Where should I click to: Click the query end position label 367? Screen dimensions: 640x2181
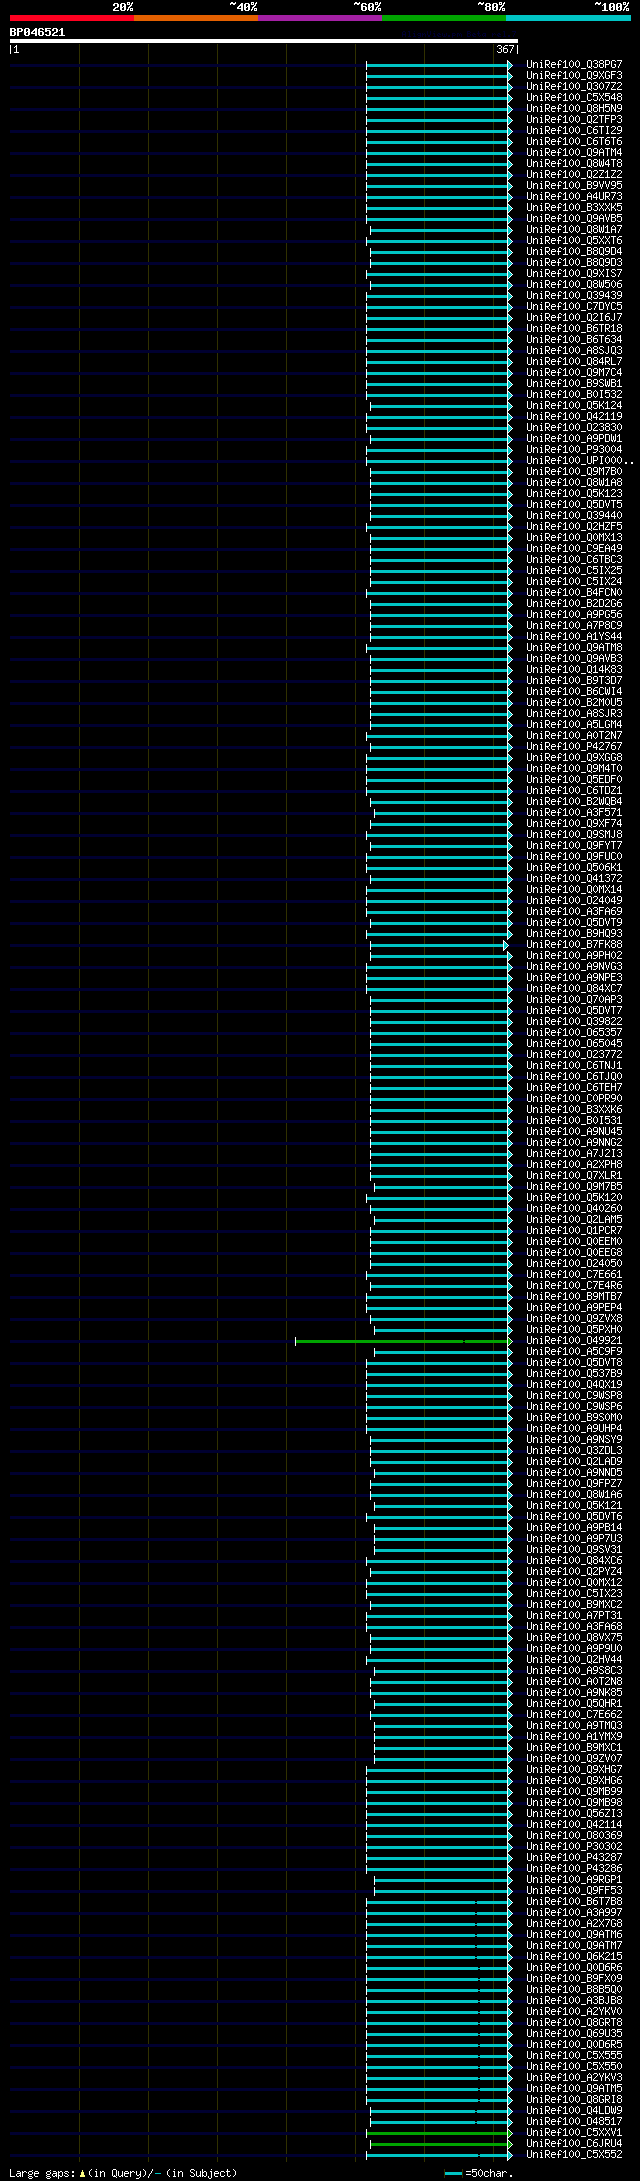click(x=505, y=49)
